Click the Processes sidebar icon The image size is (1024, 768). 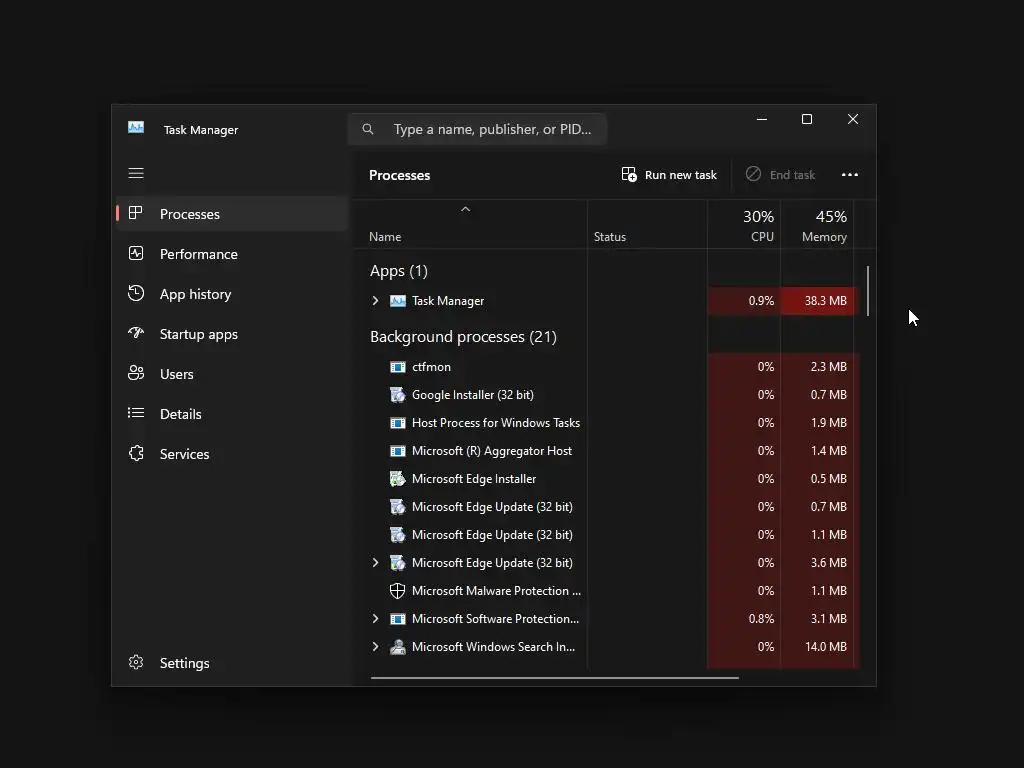[x=136, y=213]
